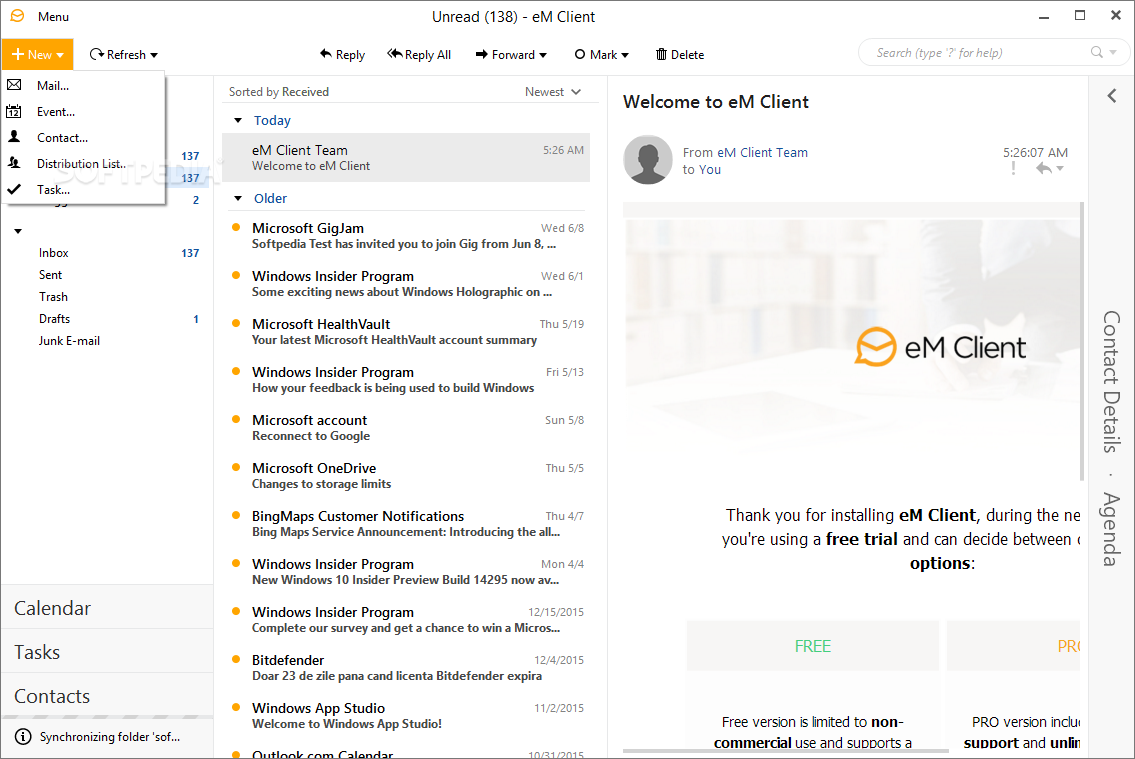Image resolution: width=1135 pixels, height=759 pixels.
Task: Click the Distribution List icon in New menu
Action: [x=14, y=163]
